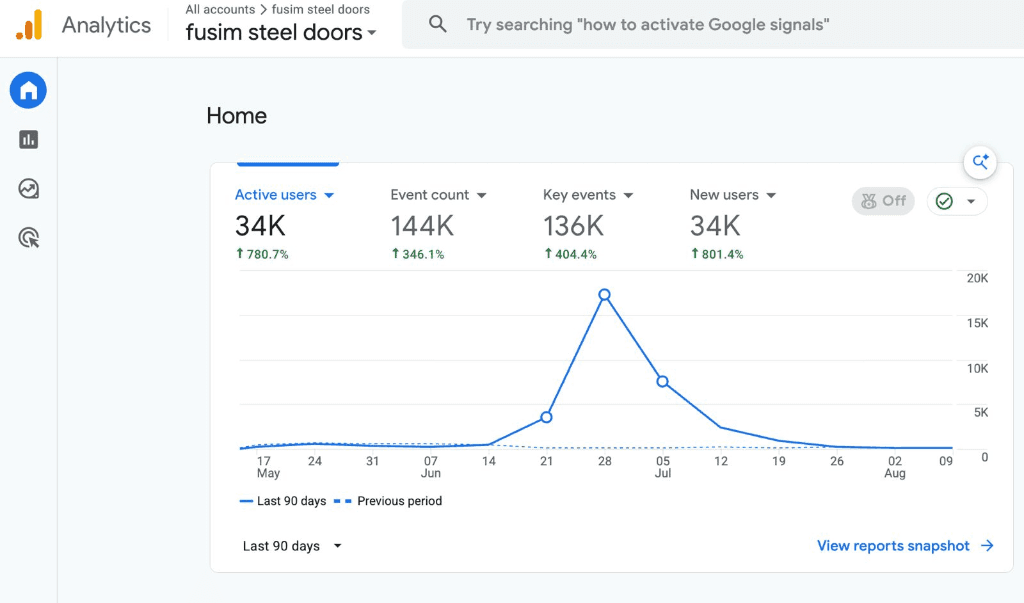Click the 404.4% change value

[x=570, y=254]
